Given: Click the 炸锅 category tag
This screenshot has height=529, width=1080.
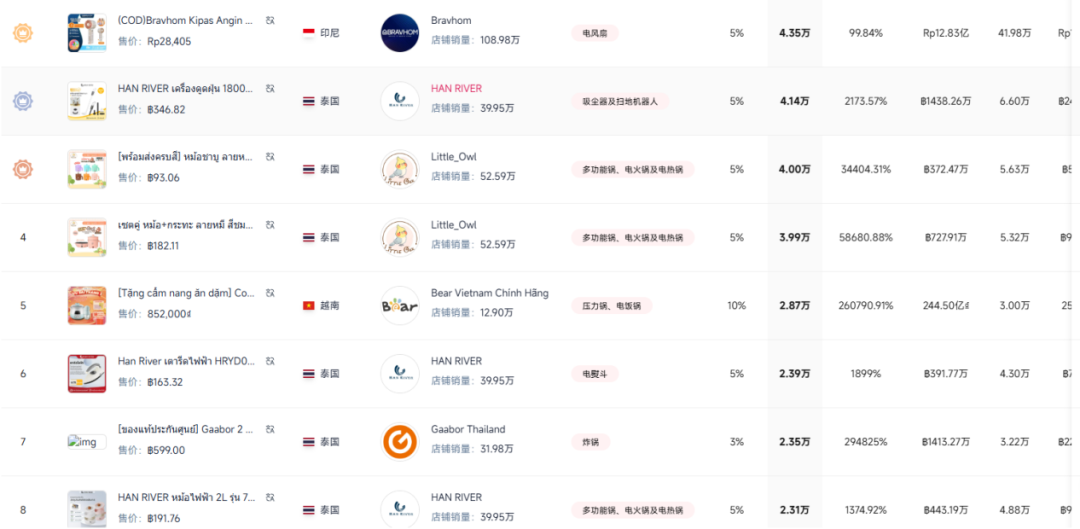Looking at the screenshot, I should point(590,441).
